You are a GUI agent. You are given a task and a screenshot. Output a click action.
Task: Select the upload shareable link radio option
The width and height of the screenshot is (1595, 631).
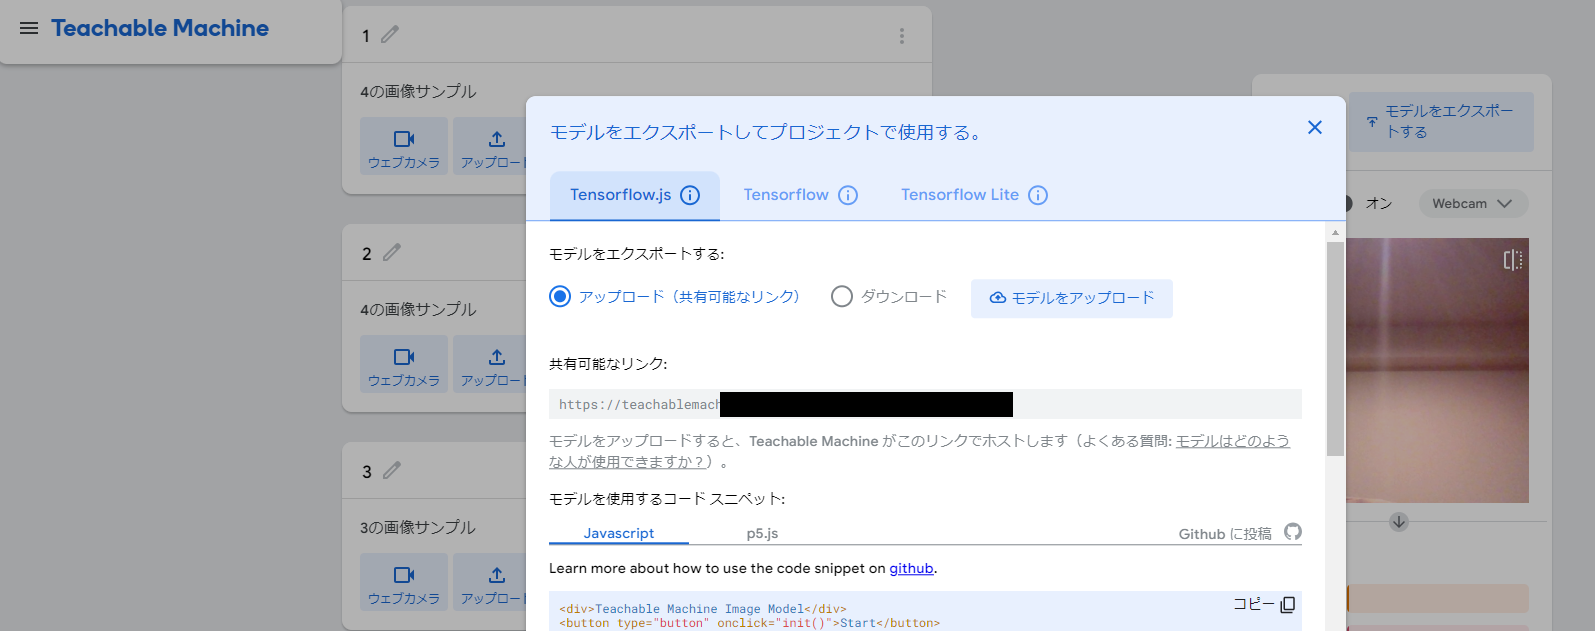(x=560, y=296)
